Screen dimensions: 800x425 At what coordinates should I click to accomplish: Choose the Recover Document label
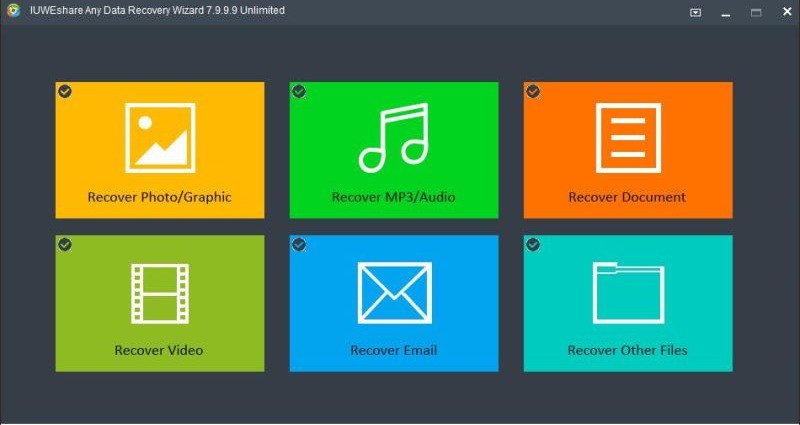(x=628, y=197)
